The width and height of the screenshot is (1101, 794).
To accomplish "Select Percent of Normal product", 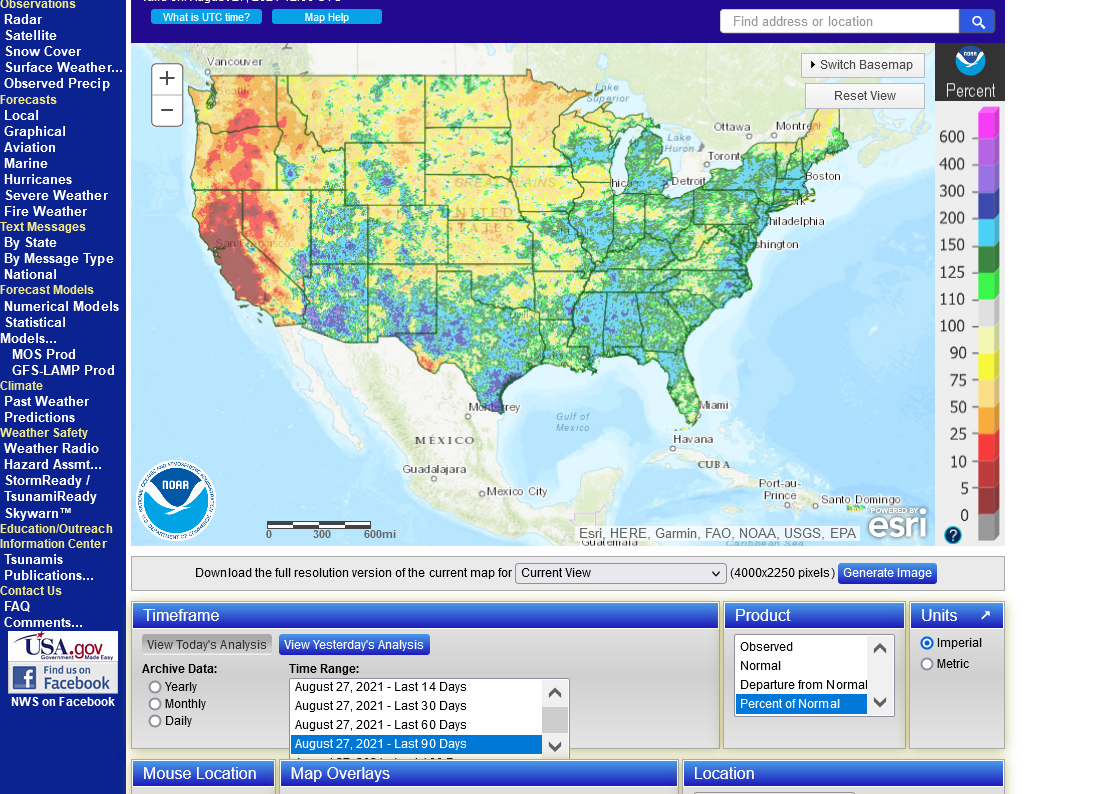I will pyautogui.click(x=801, y=704).
